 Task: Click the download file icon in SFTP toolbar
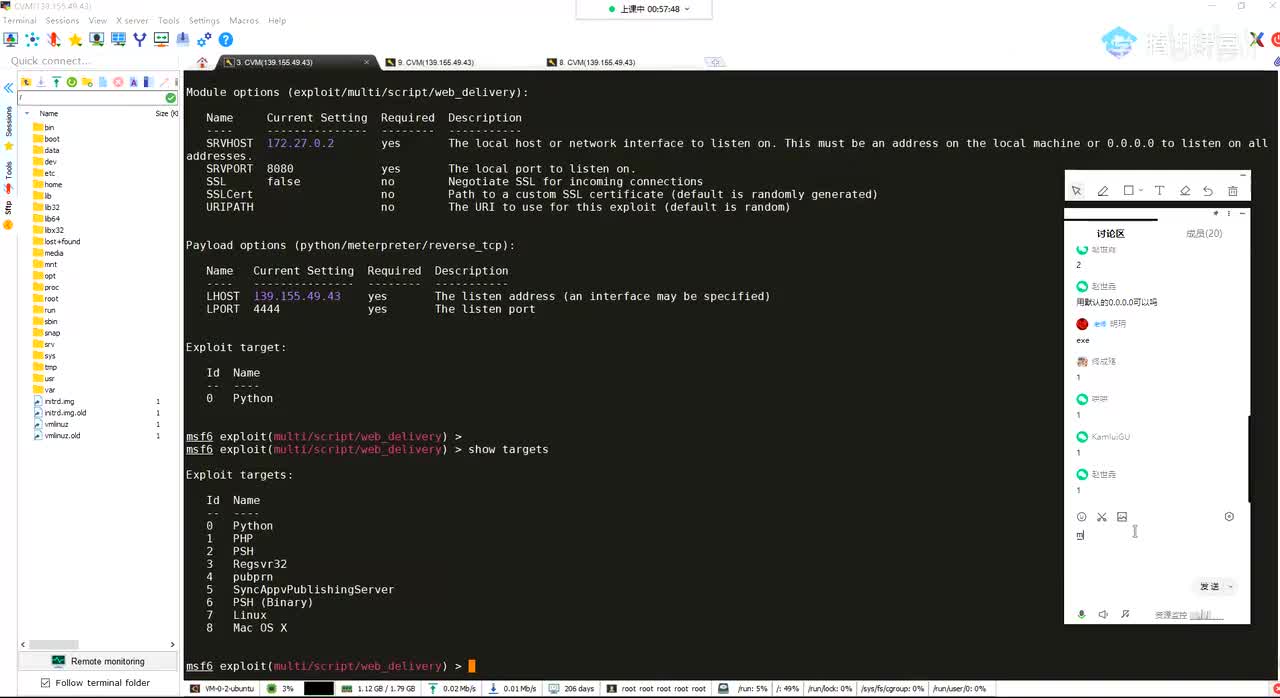41,82
